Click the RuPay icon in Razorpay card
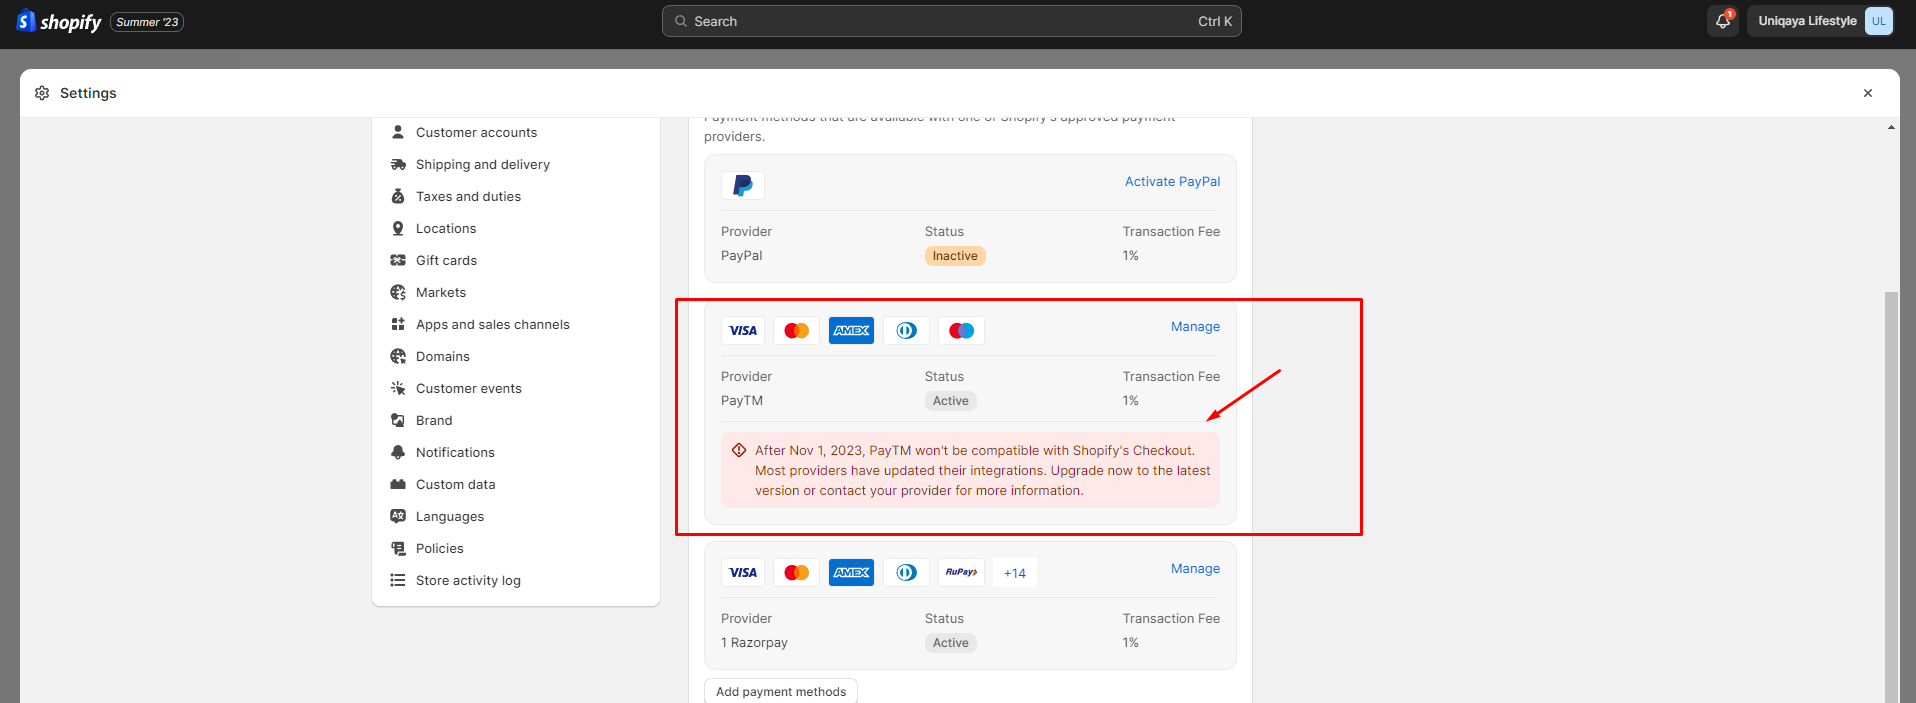 point(961,572)
